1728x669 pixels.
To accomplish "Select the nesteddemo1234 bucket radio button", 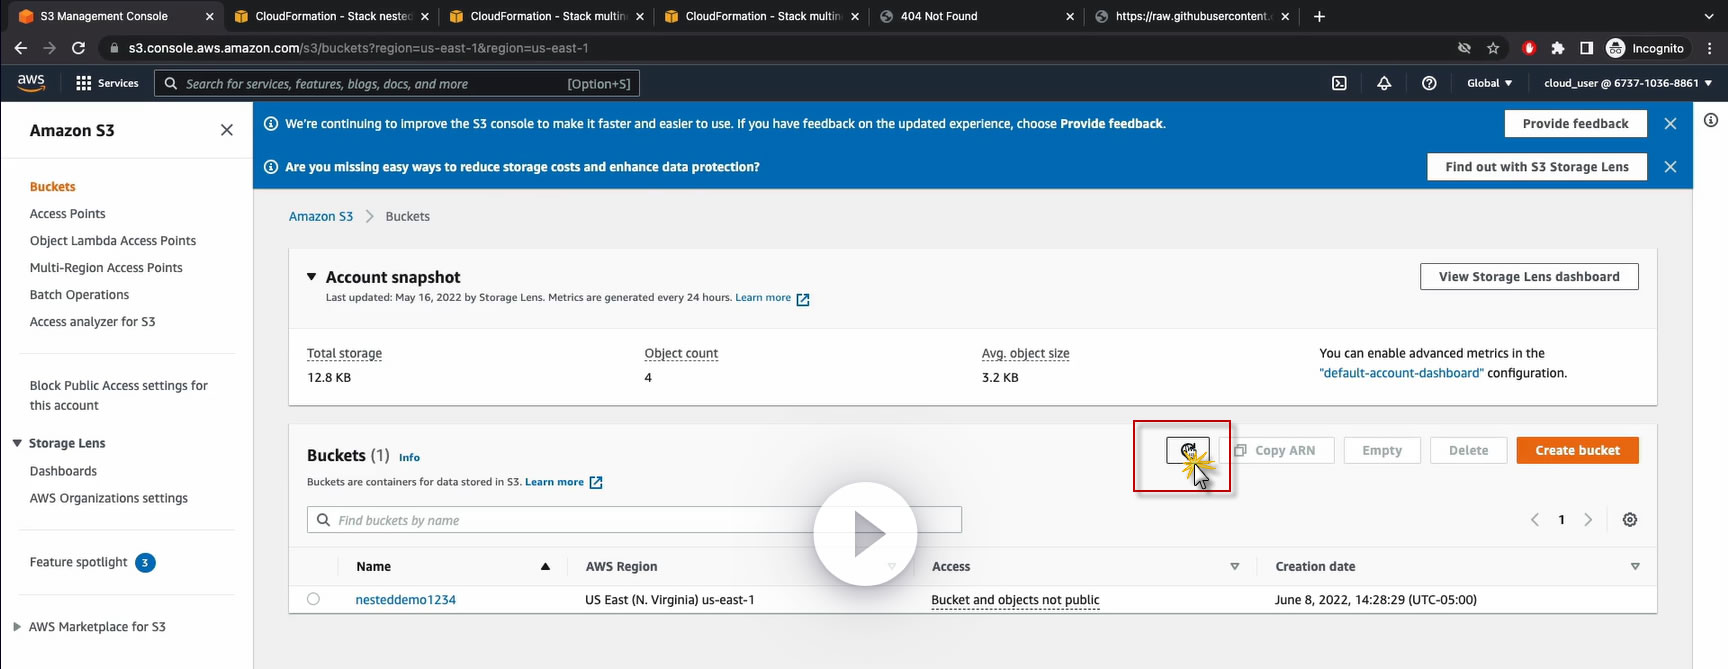I will coord(314,599).
